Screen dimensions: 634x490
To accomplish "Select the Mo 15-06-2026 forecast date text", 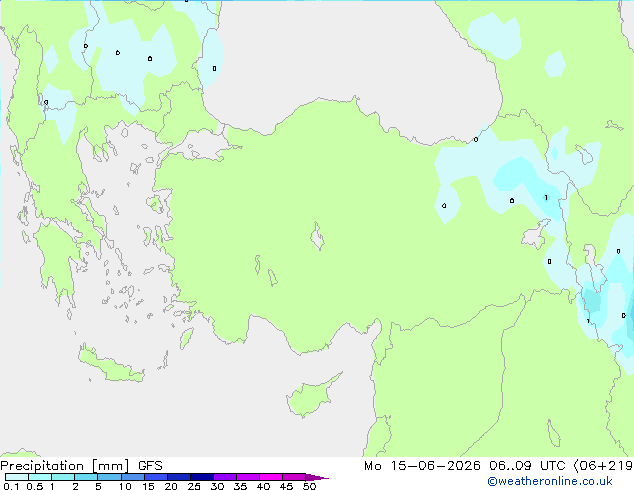I will click(422, 466).
